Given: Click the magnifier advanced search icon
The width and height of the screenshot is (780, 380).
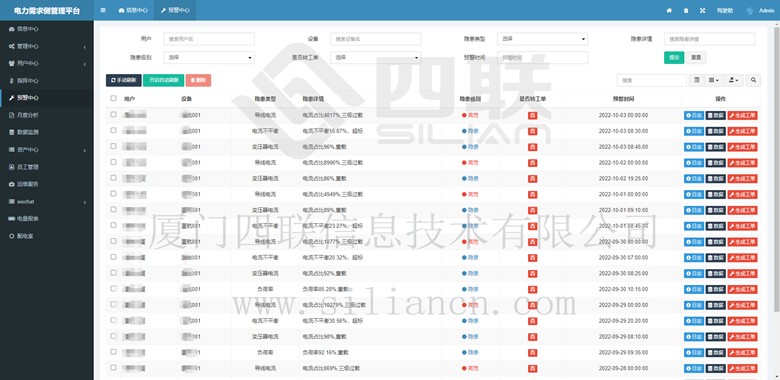Looking at the screenshot, I should (754, 80).
